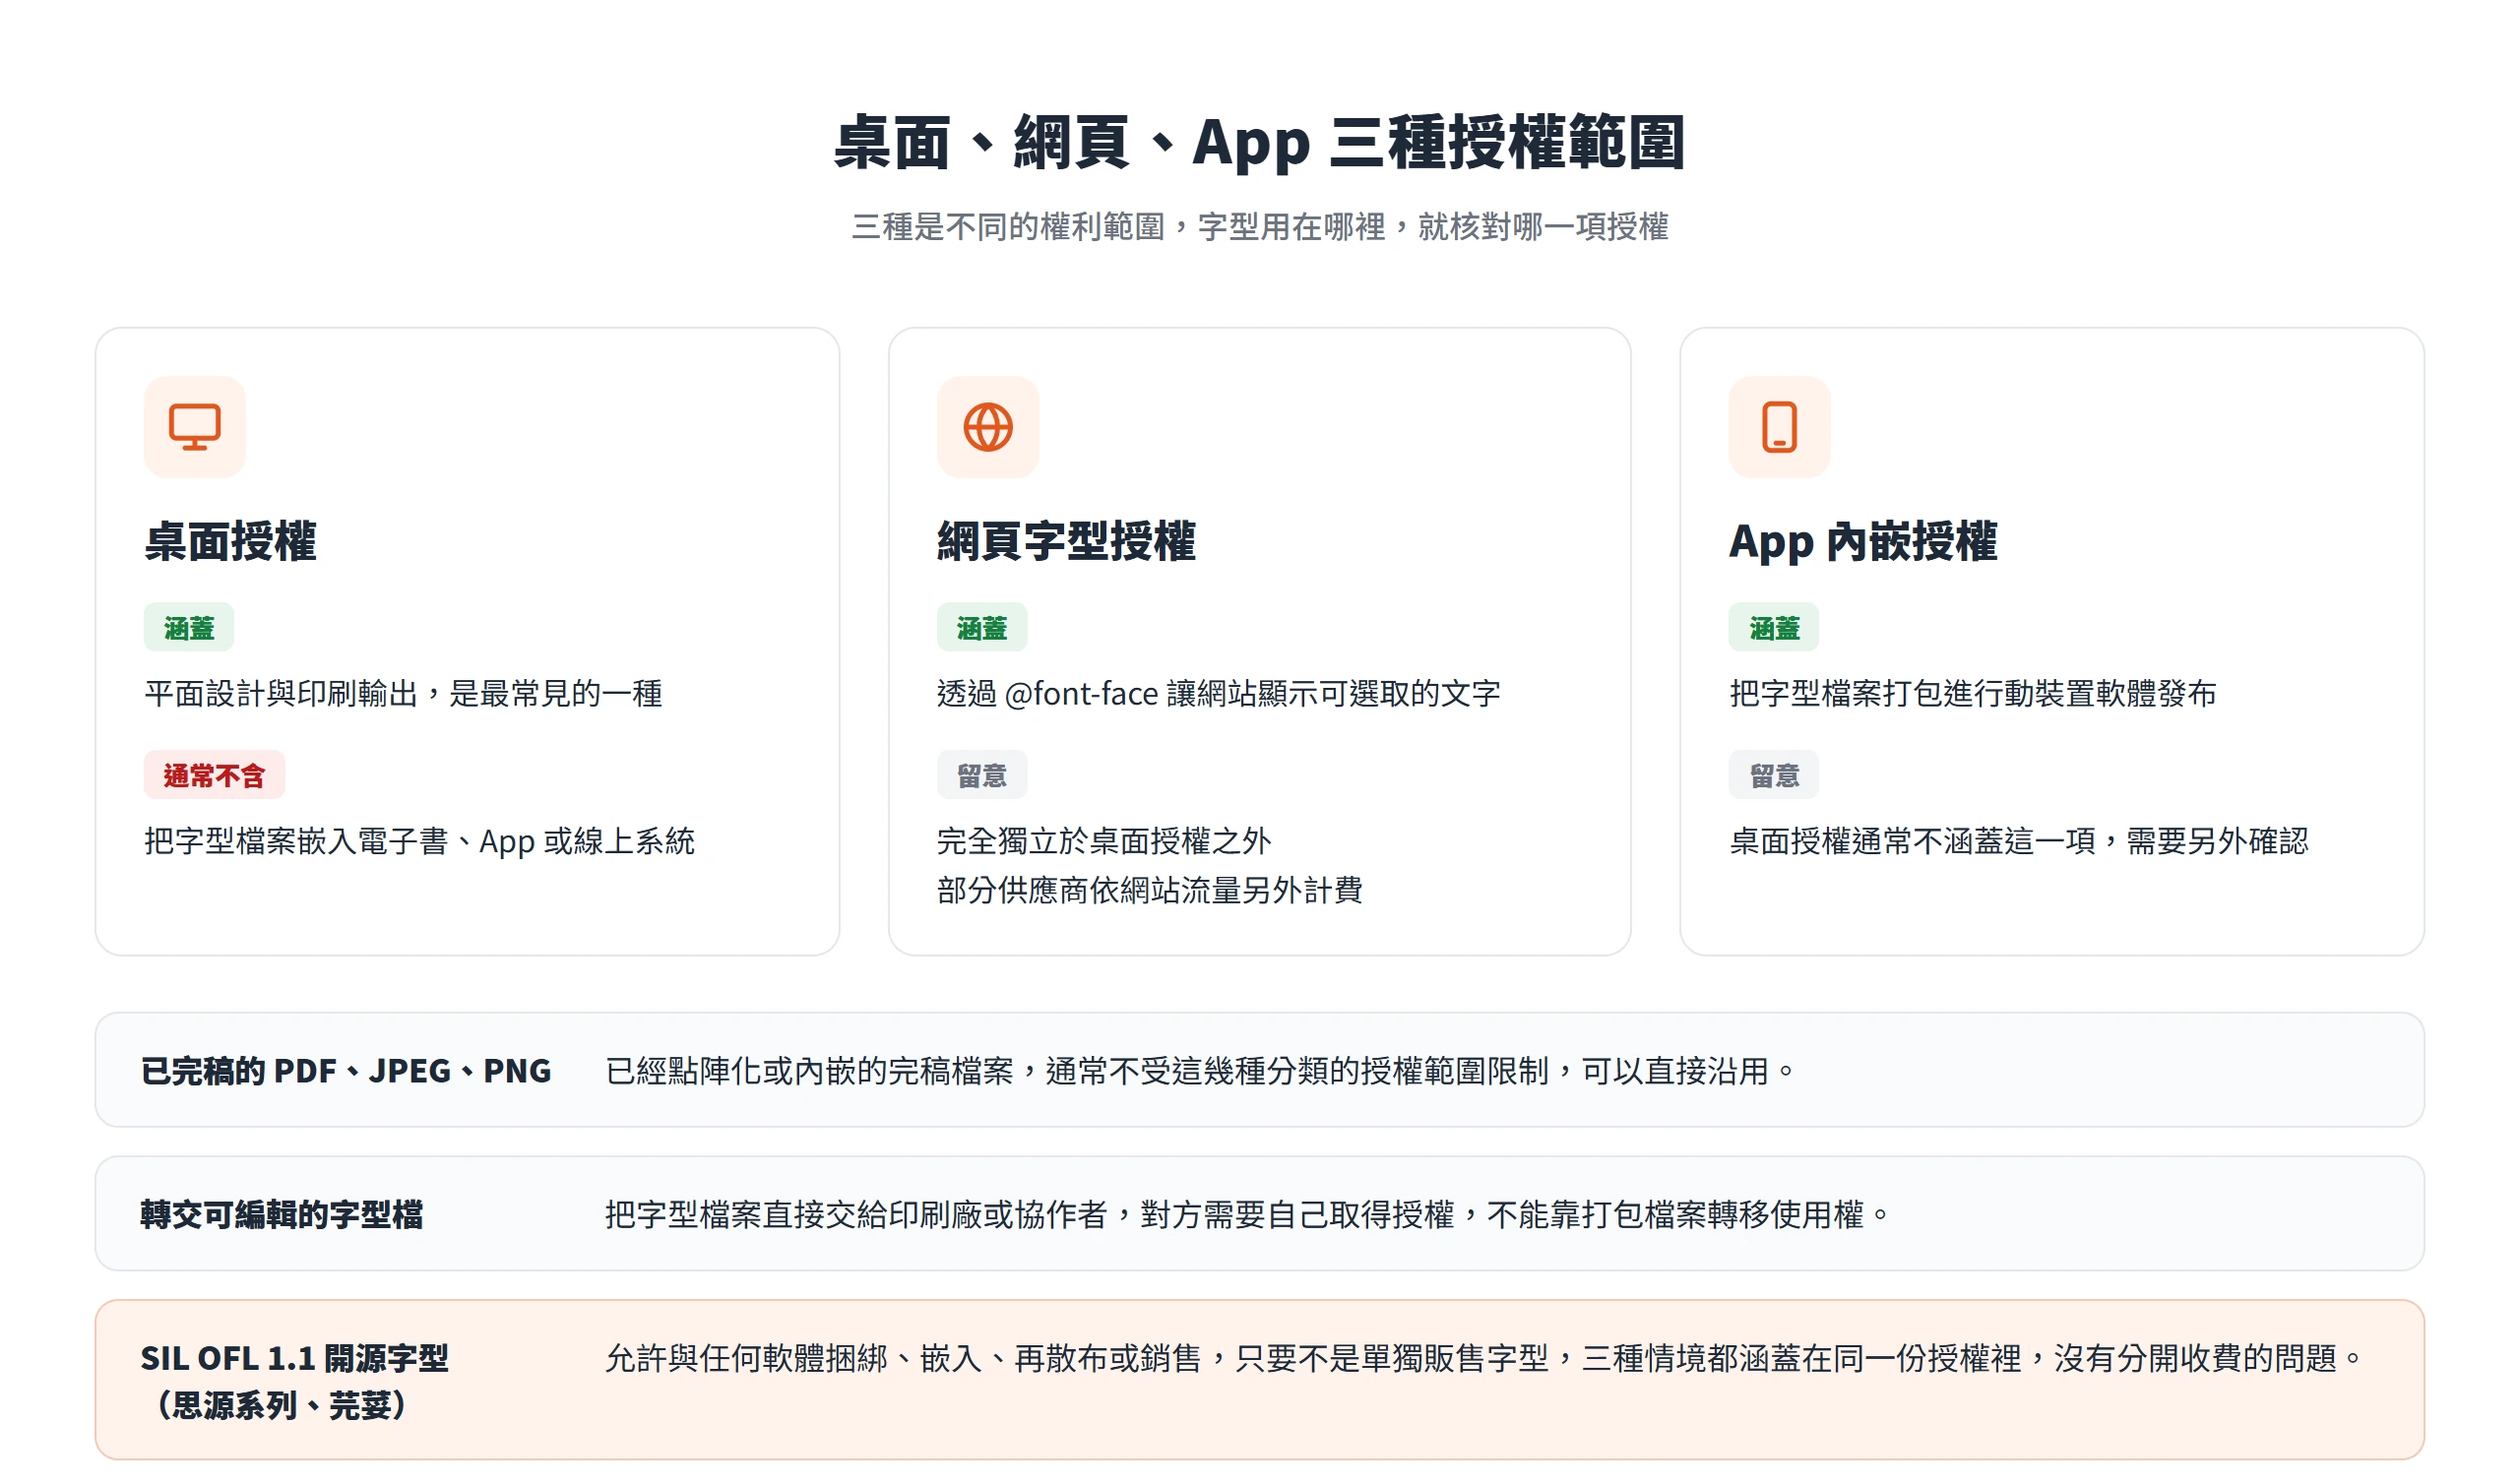Click the sentence starting 允許與任何軟體捆綁
Viewport: 2520px width, 1484px height.
1484,1358
